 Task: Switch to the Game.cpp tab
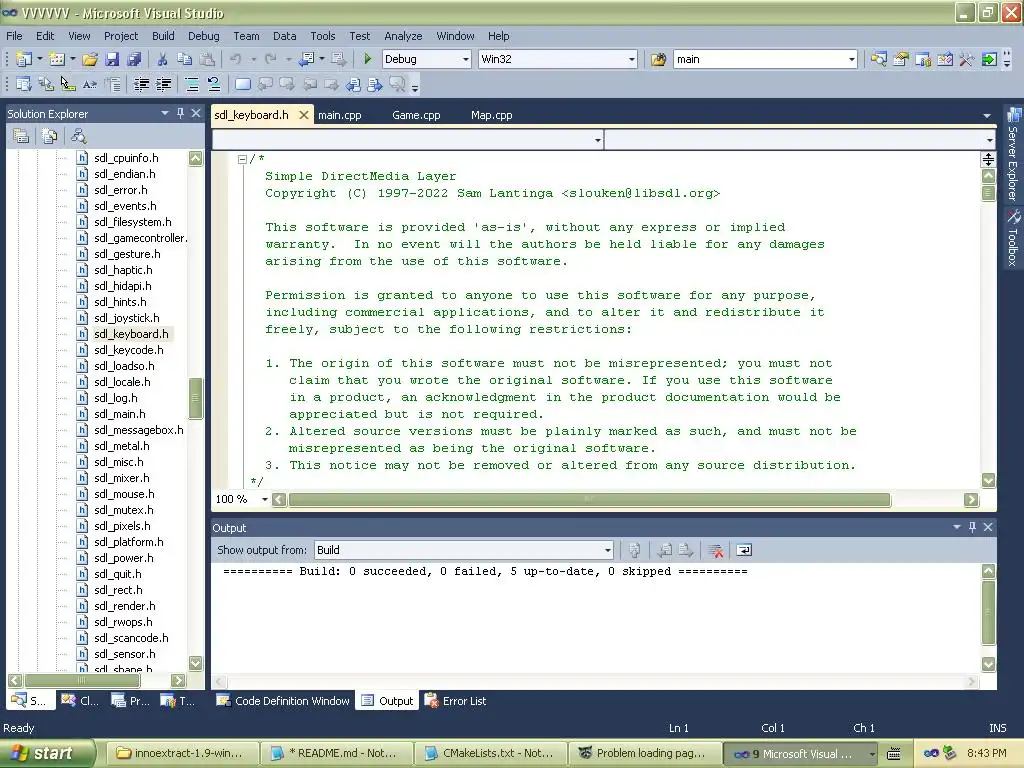[416, 115]
